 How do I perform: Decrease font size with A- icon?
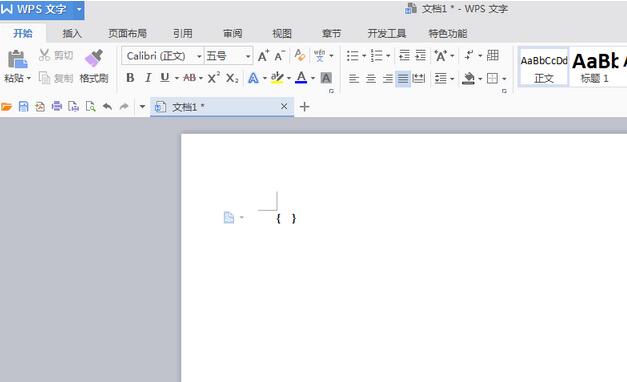(280, 56)
